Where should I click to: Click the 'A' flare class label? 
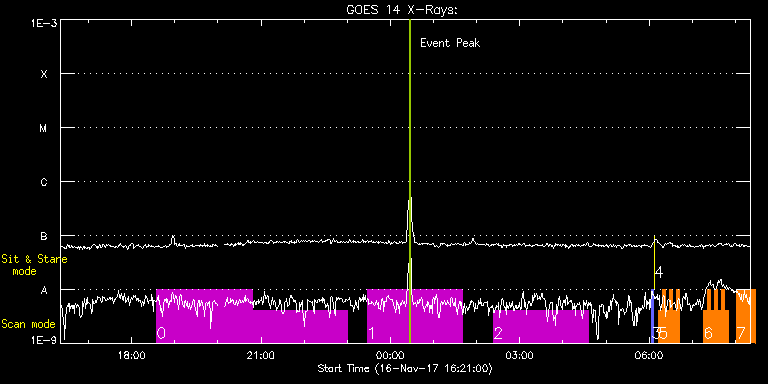[x=44, y=290]
